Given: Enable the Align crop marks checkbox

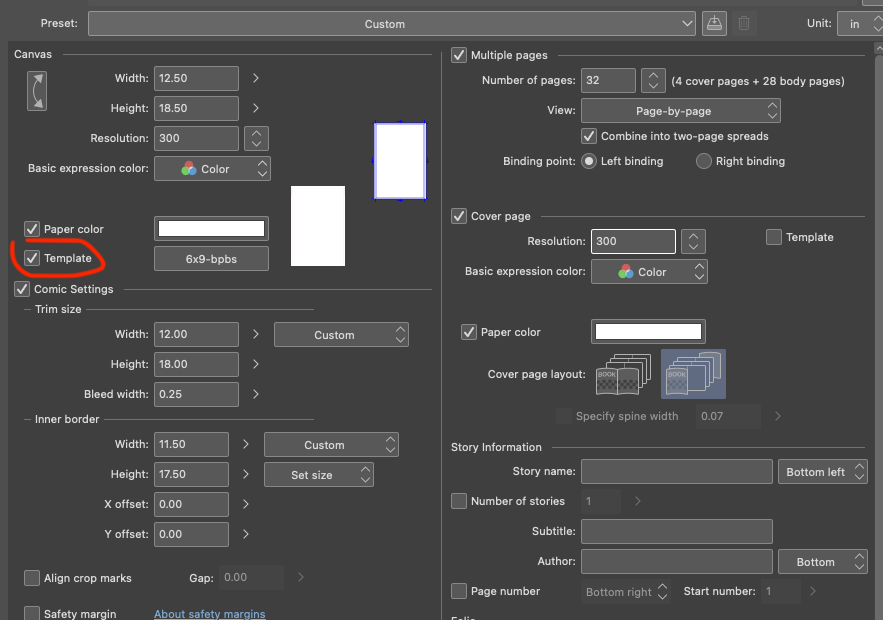Looking at the screenshot, I should tap(32, 578).
